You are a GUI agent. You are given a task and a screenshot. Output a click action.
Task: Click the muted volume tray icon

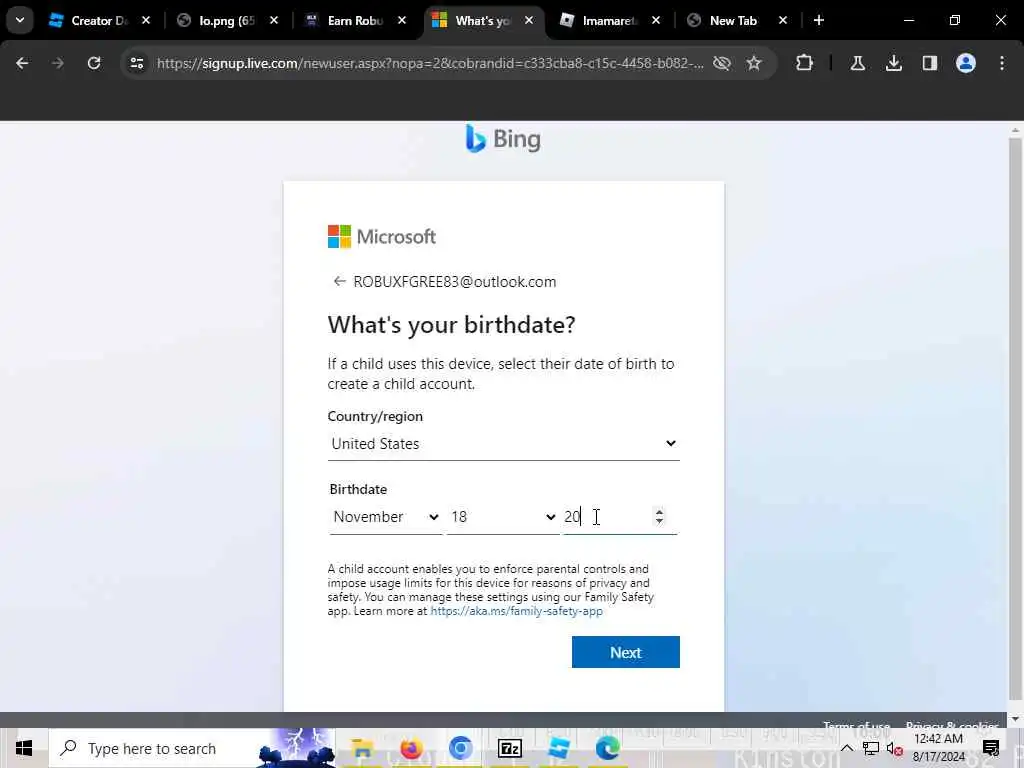click(x=895, y=748)
